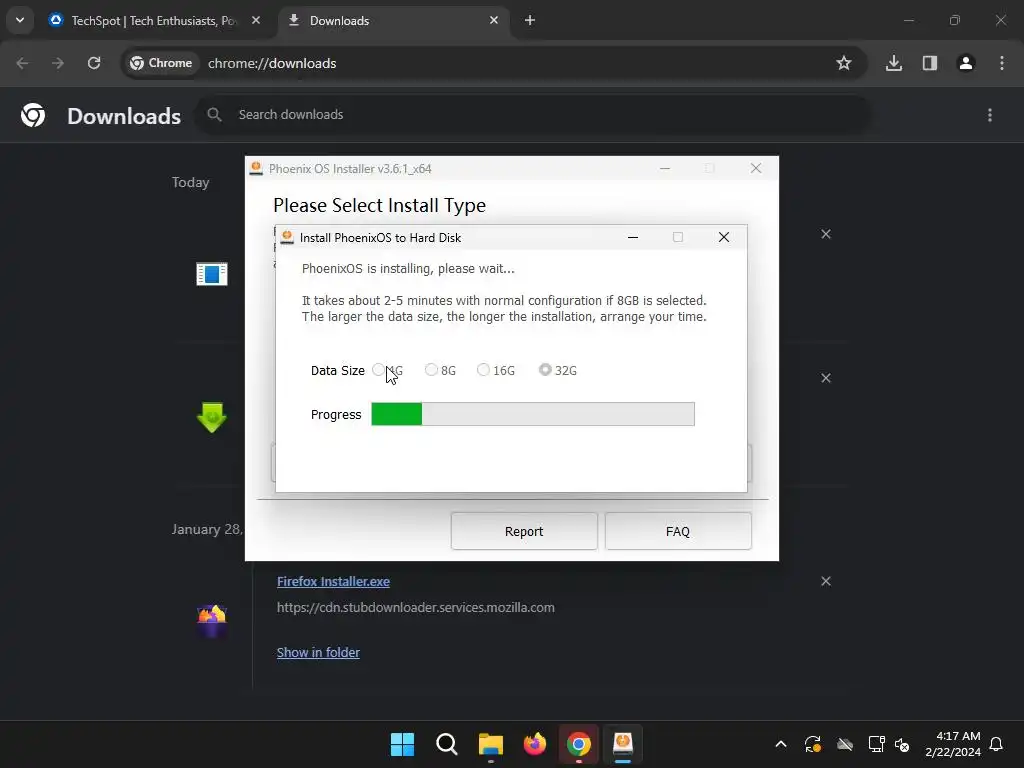Show hidden system tray icons
Image resolution: width=1024 pixels, height=768 pixels.
780,744
